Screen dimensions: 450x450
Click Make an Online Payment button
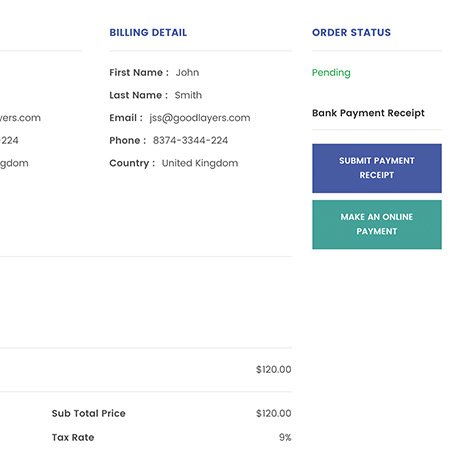point(377,224)
